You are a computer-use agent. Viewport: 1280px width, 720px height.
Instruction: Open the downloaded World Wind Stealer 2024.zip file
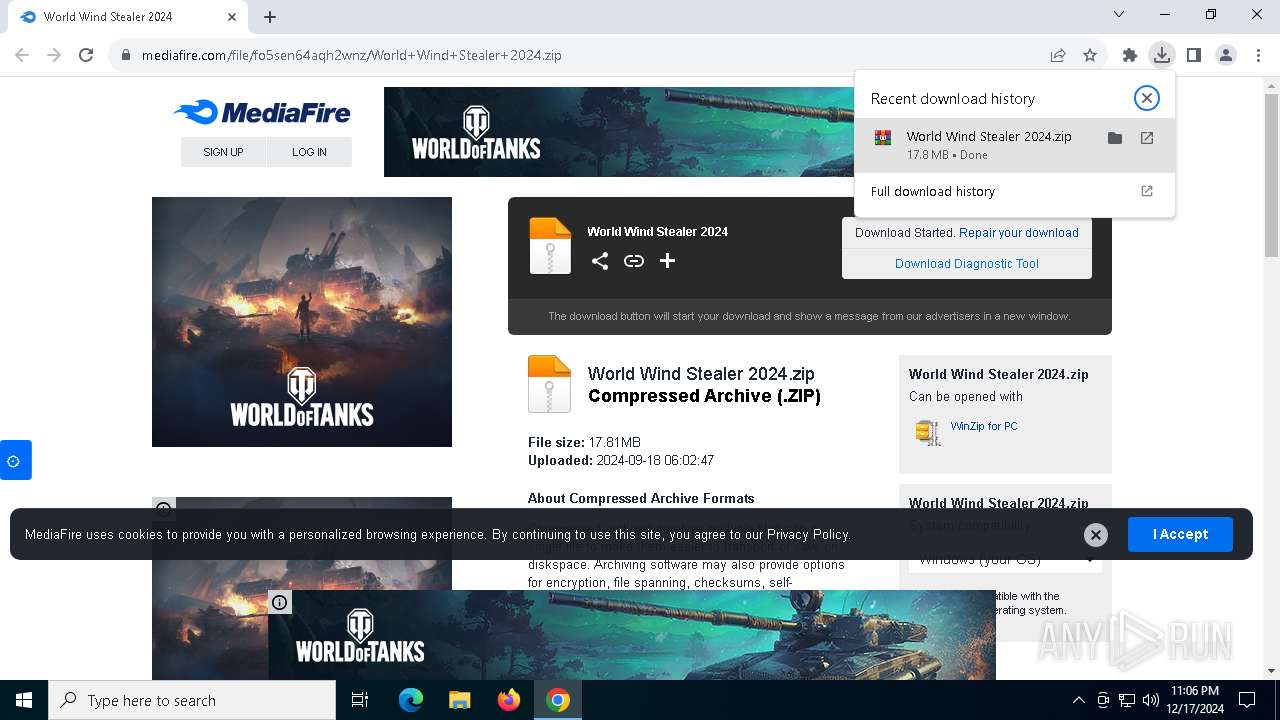point(1147,138)
